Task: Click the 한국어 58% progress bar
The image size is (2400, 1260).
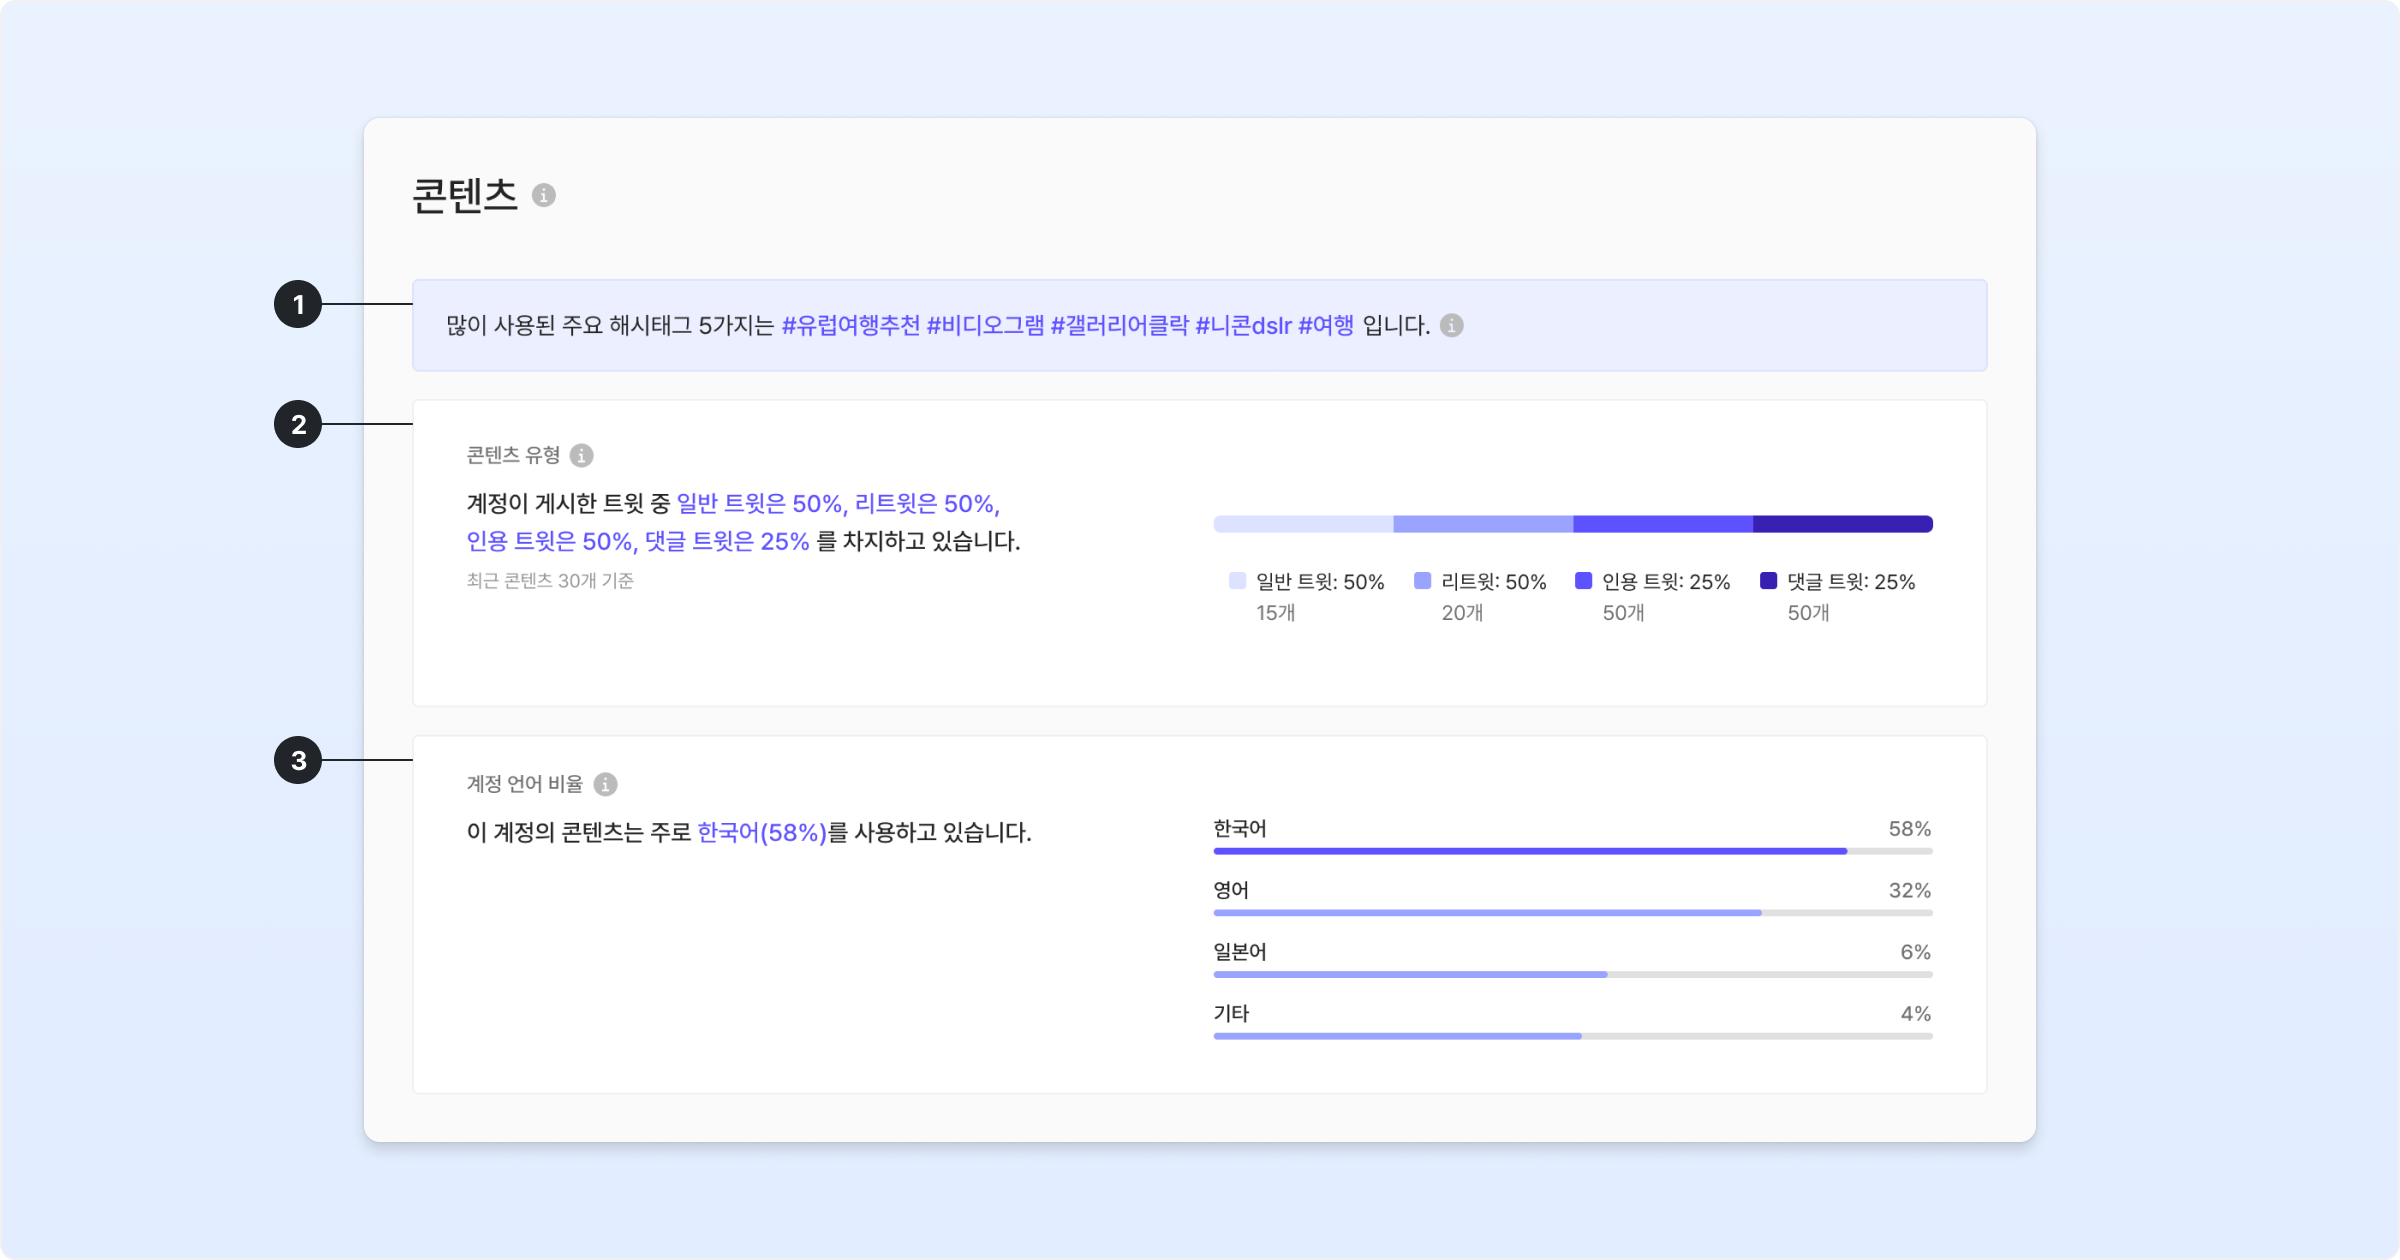Action: coord(1530,851)
